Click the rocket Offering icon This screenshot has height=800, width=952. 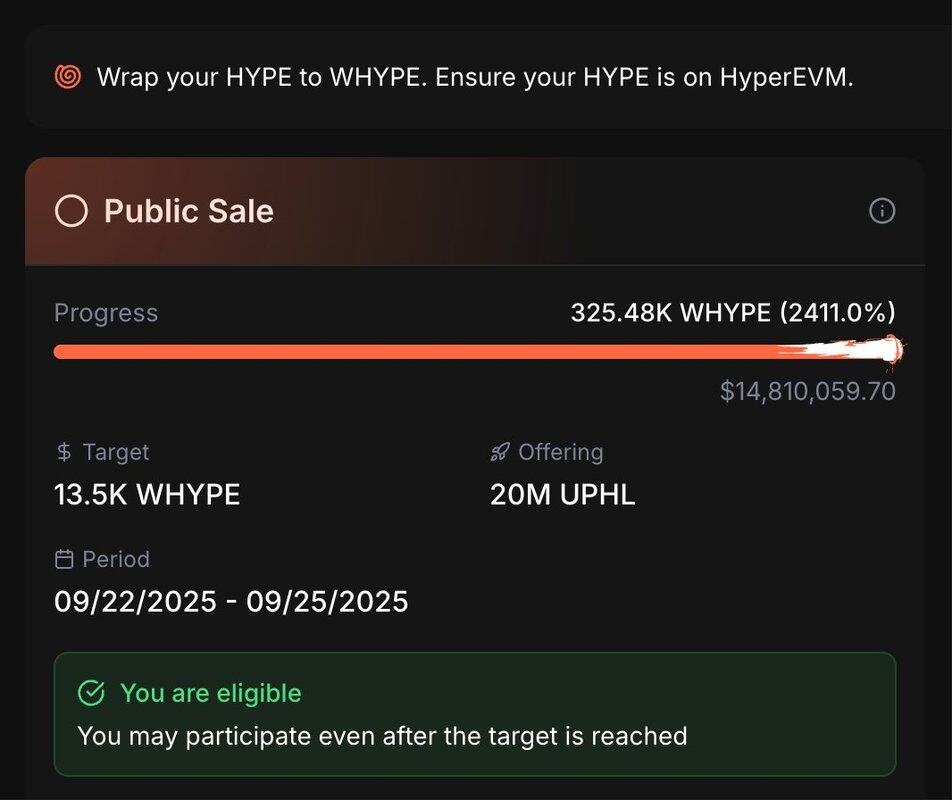coord(500,452)
